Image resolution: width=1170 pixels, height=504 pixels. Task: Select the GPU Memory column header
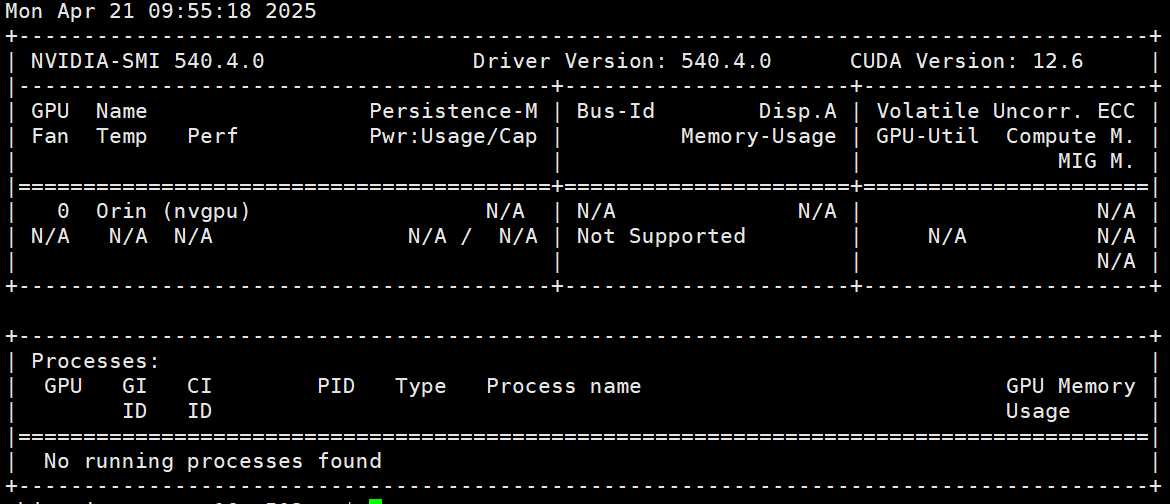[1070, 386]
